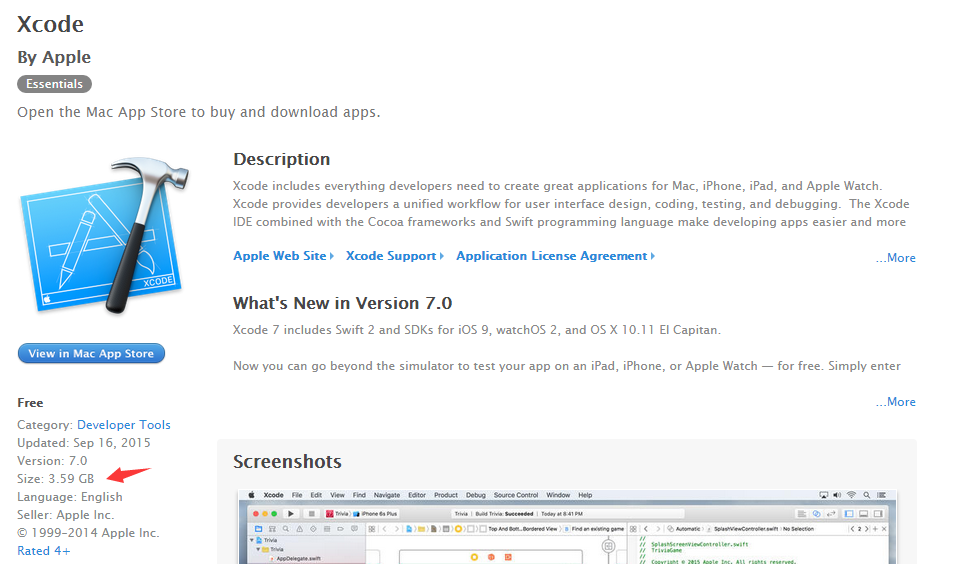Open the Navigate menu in Xcode screenshot

click(x=387, y=495)
